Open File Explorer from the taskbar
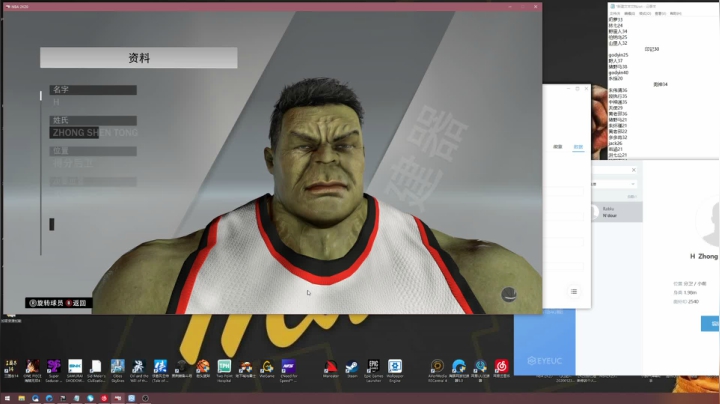The width and height of the screenshot is (720, 404). [22, 398]
